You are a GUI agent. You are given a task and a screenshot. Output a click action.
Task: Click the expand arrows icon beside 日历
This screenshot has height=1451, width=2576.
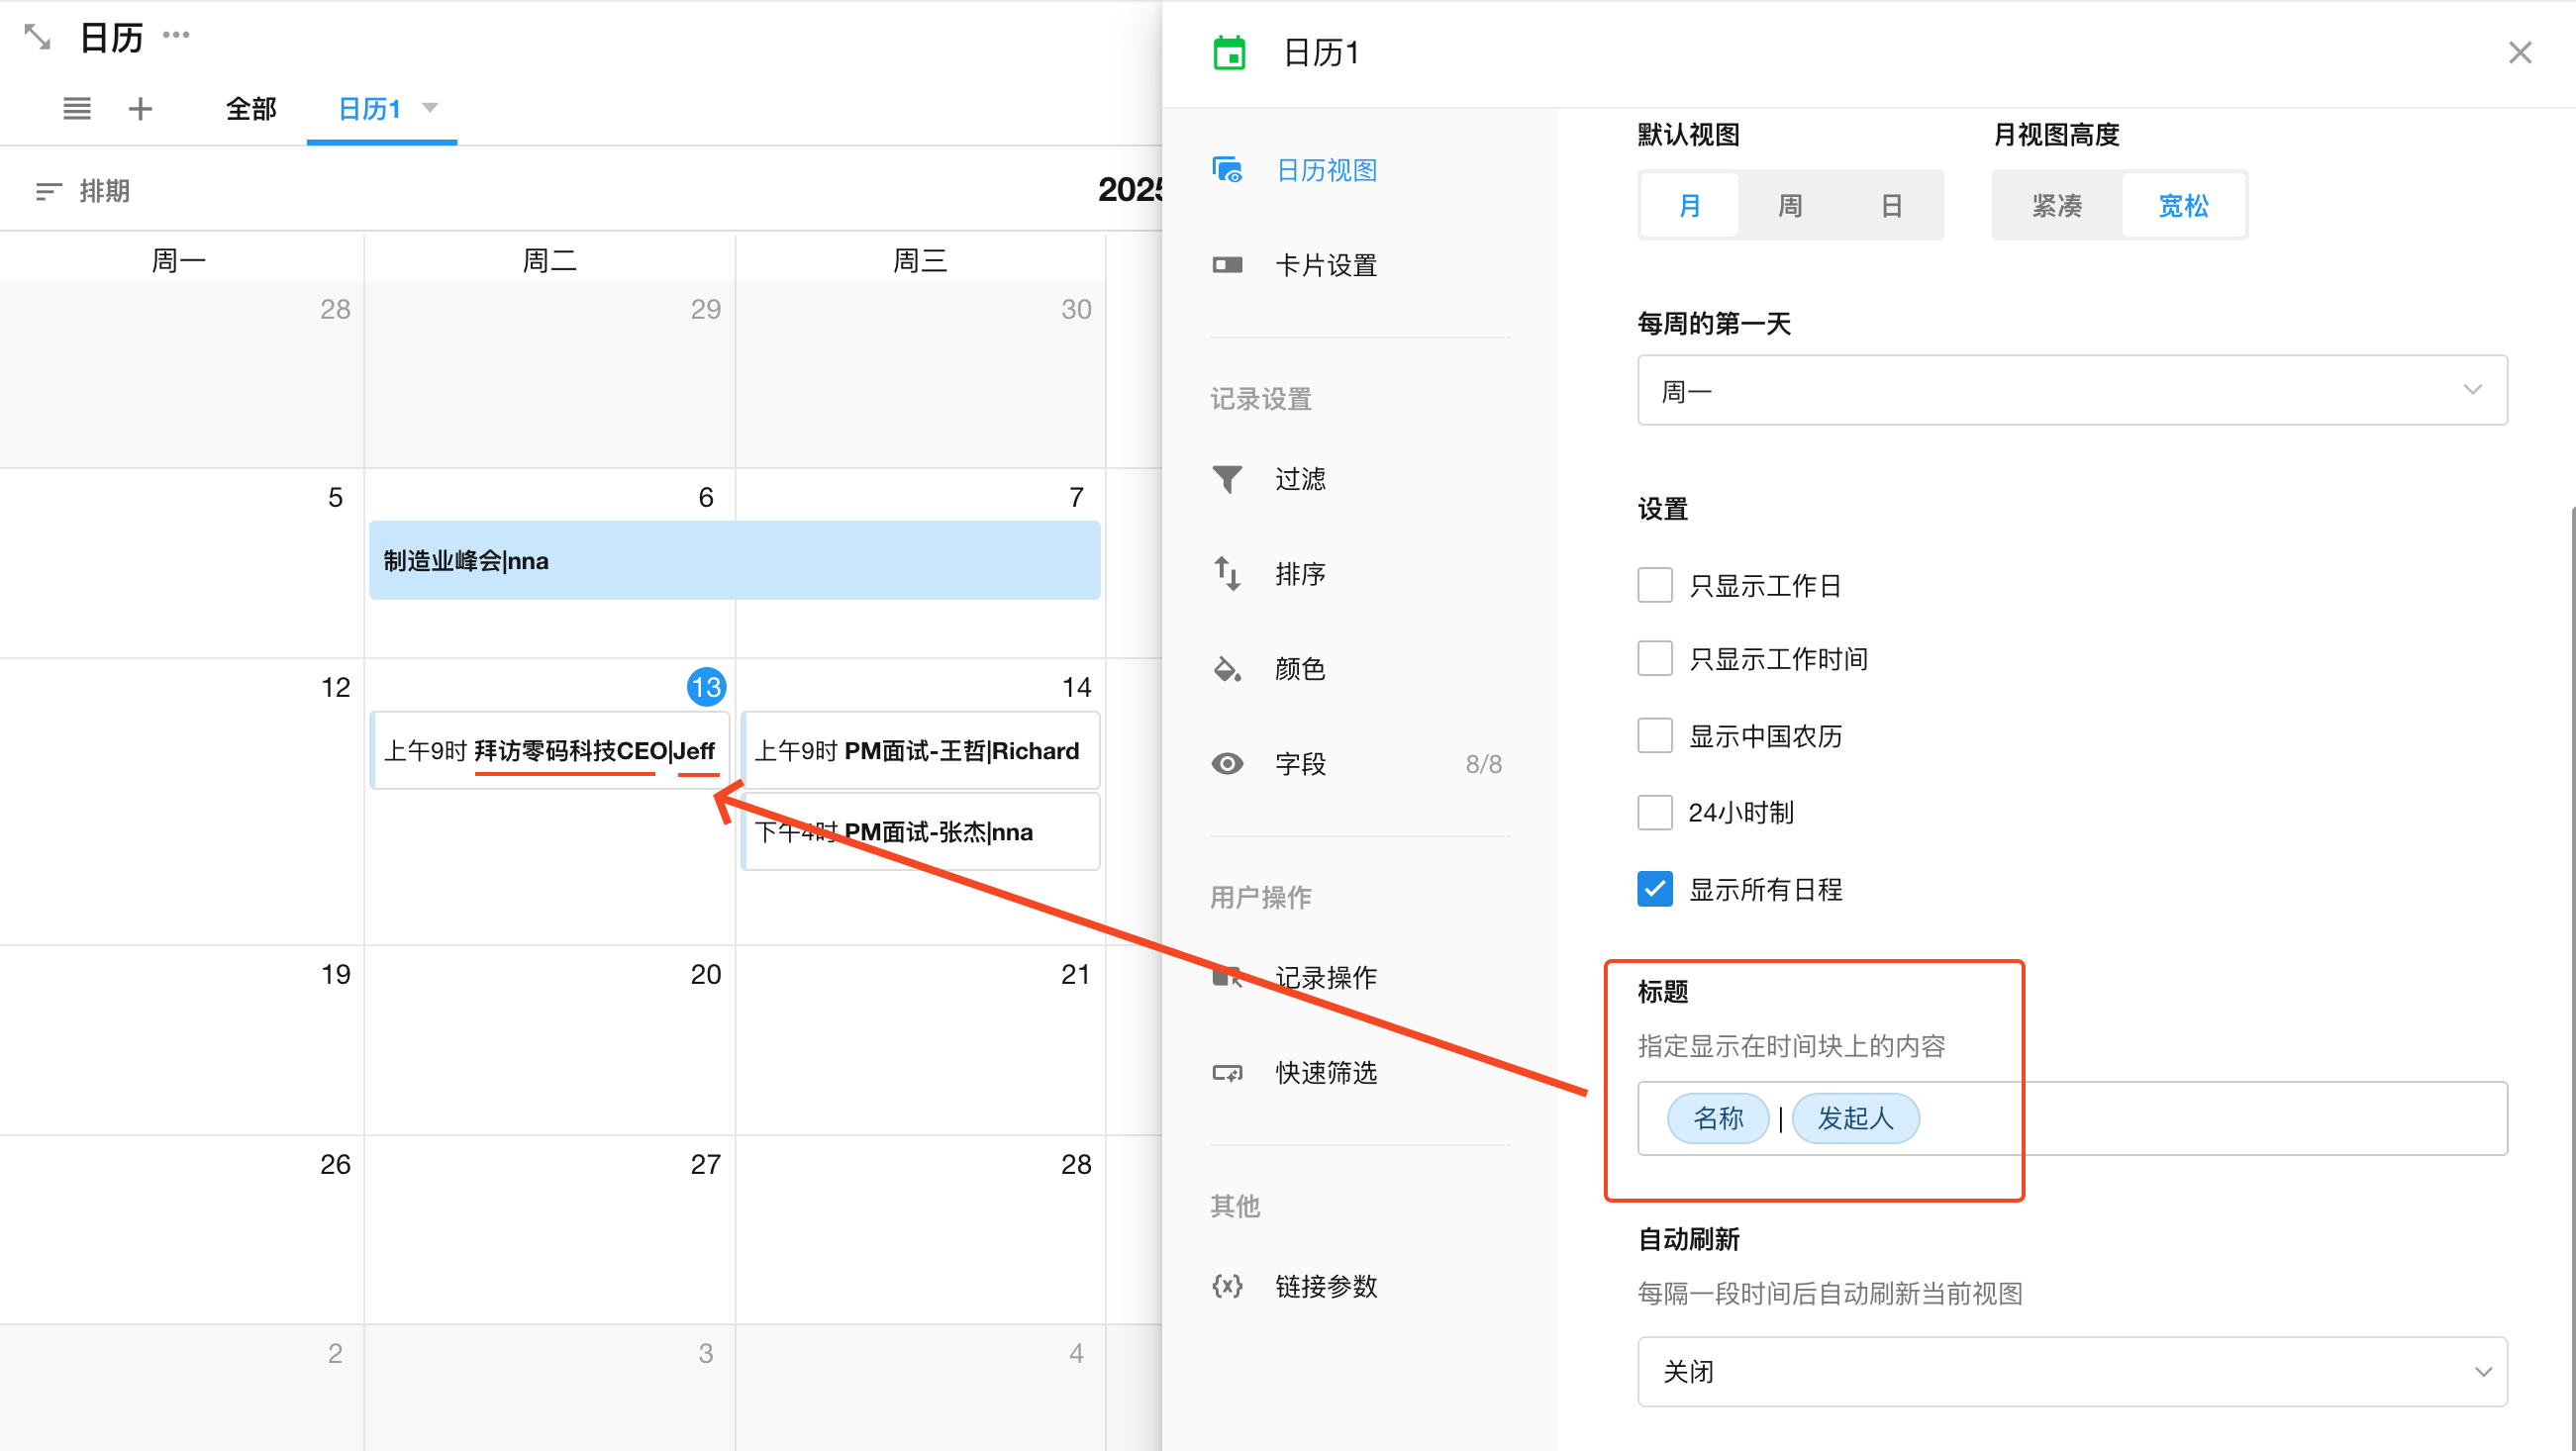37,38
